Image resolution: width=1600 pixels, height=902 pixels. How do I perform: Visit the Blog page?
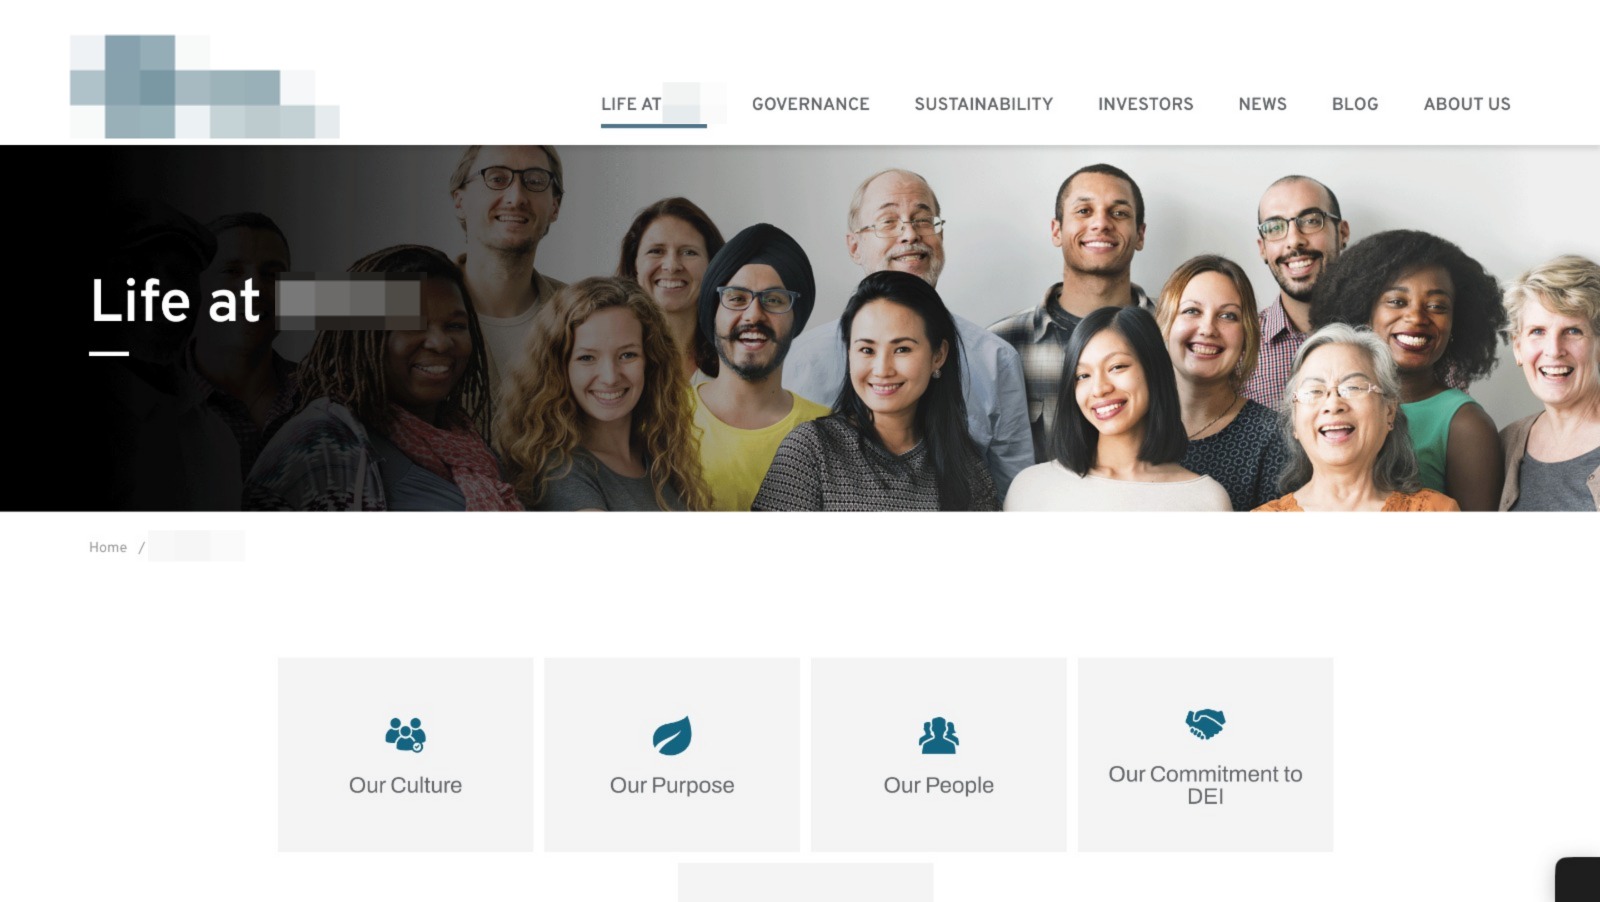1355,104
